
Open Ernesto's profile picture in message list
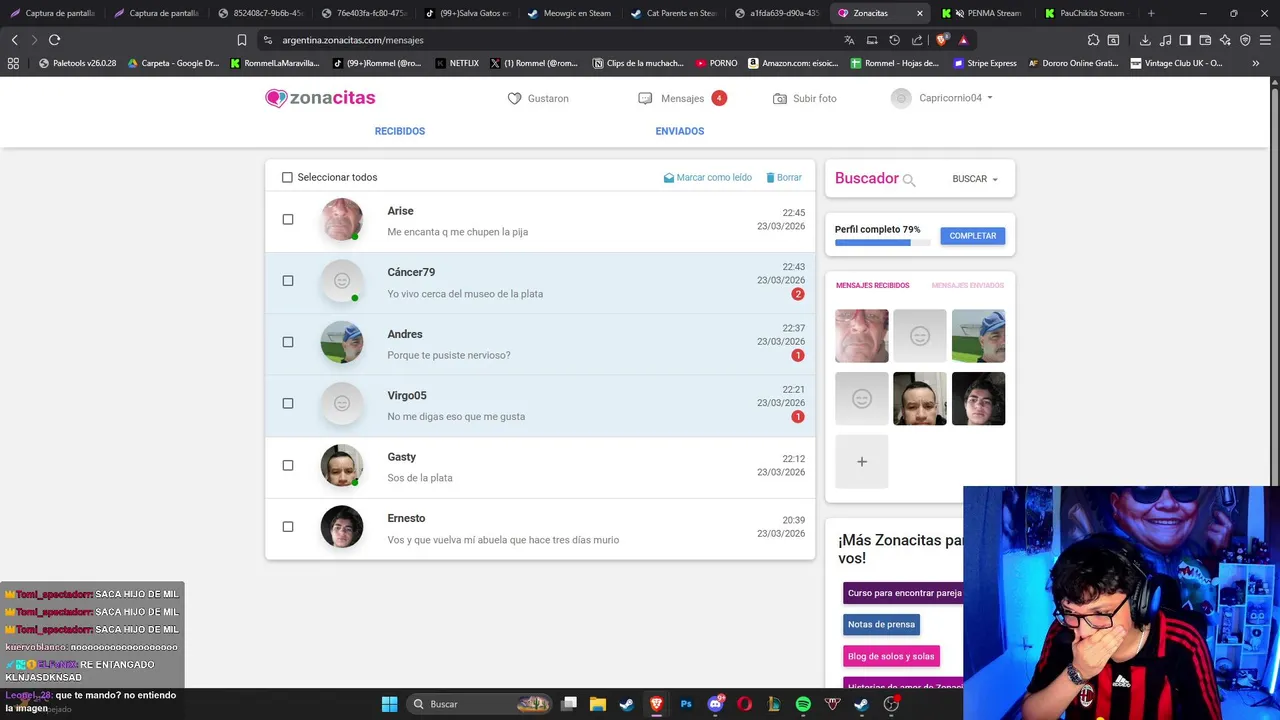click(342, 527)
